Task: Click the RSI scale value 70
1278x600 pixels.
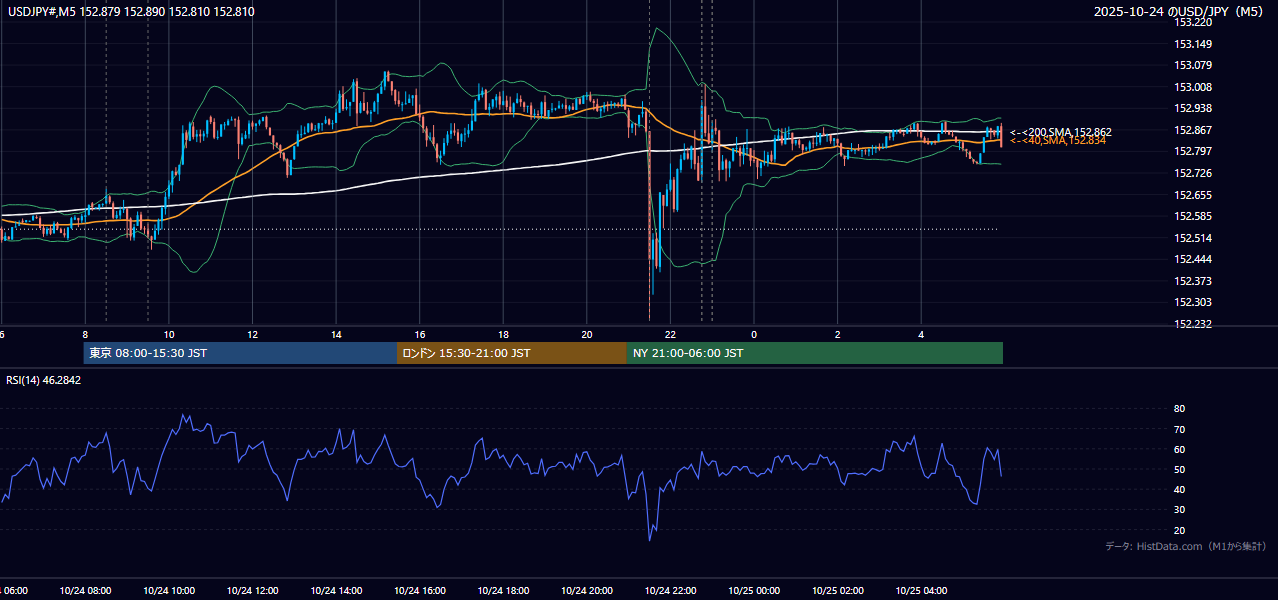Action: click(x=1179, y=429)
